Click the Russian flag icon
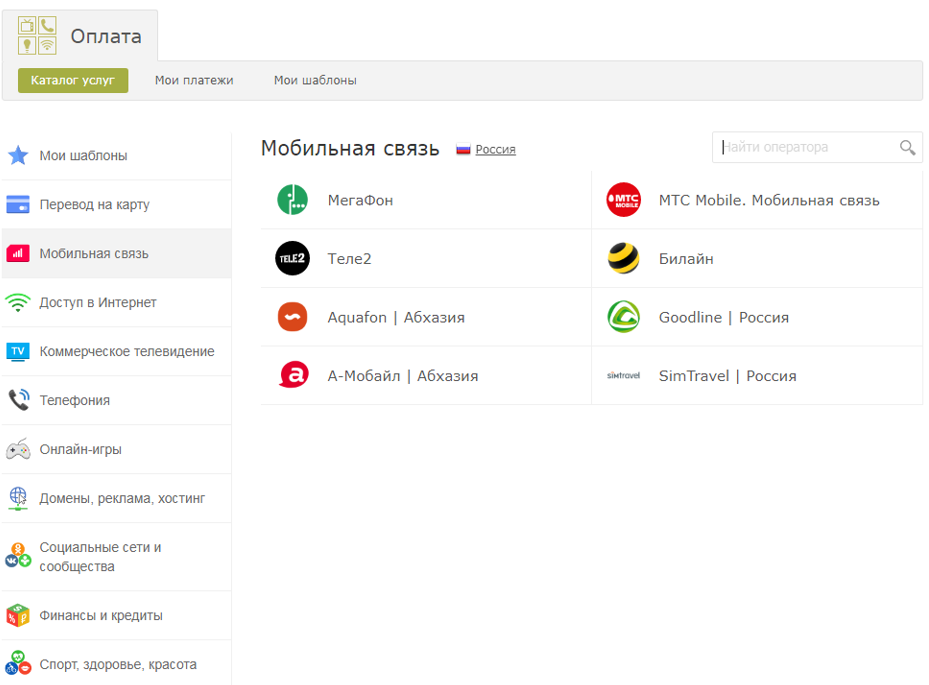929x685 pixels. tap(463, 149)
